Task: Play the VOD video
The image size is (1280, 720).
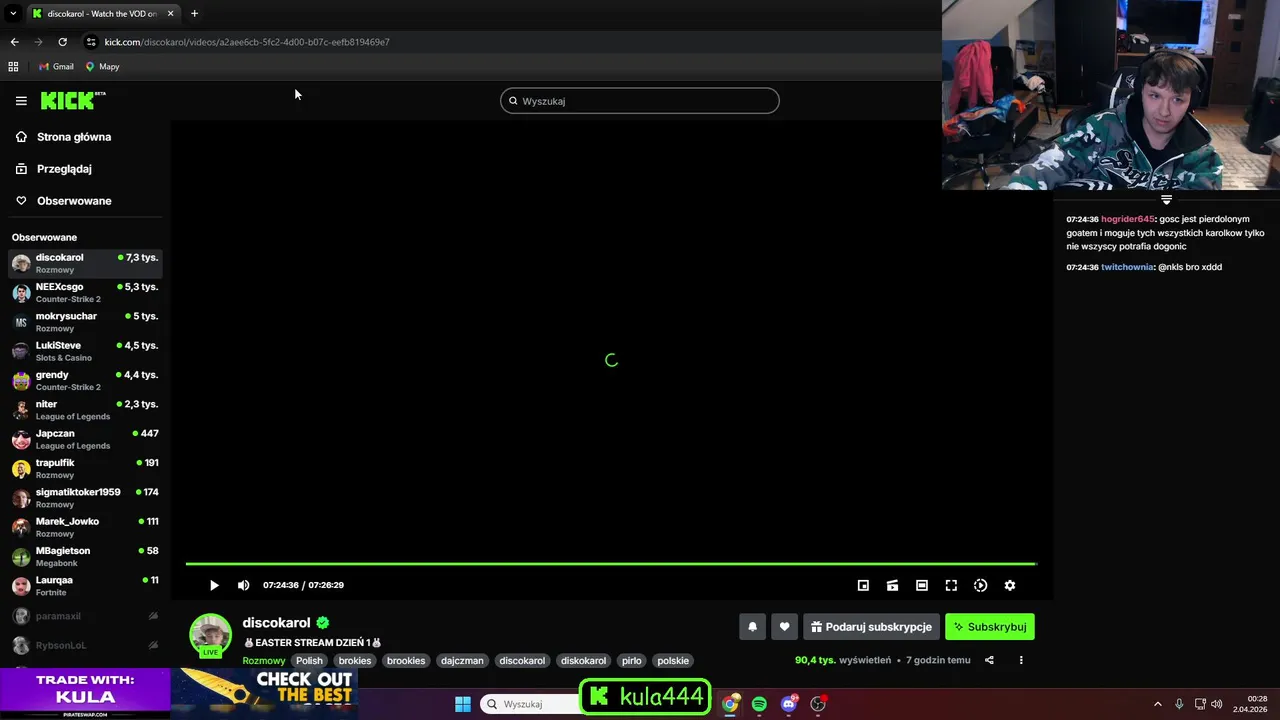Action: pos(214,585)
